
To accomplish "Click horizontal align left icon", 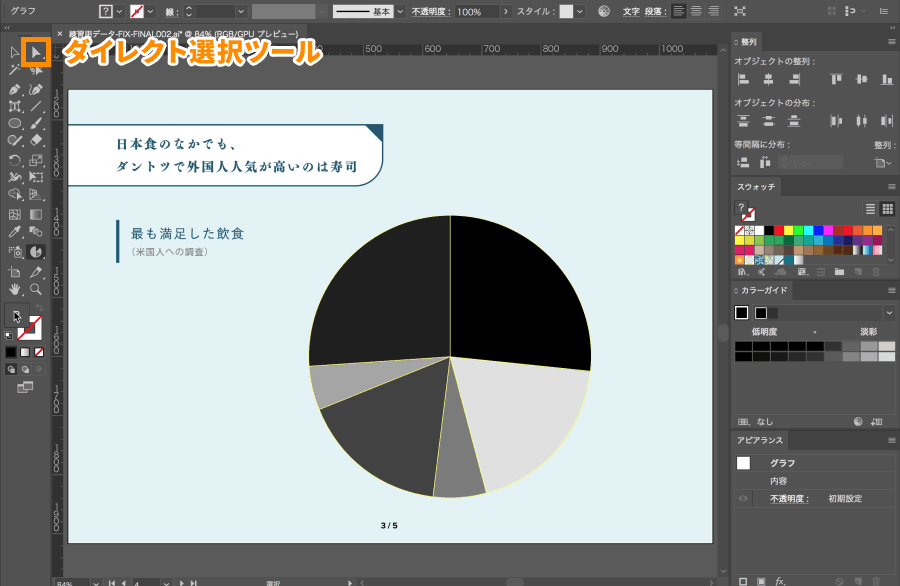I will coord(743,79).
